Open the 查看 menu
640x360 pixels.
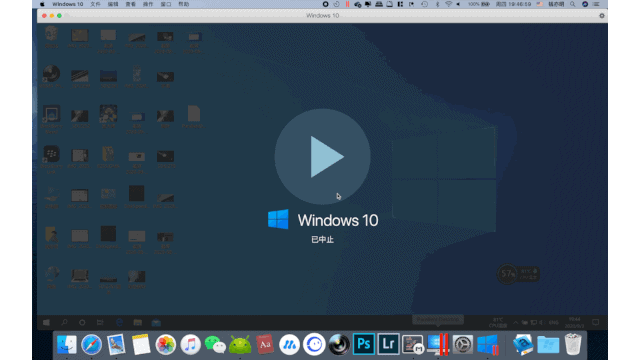(x=130, y=4)
